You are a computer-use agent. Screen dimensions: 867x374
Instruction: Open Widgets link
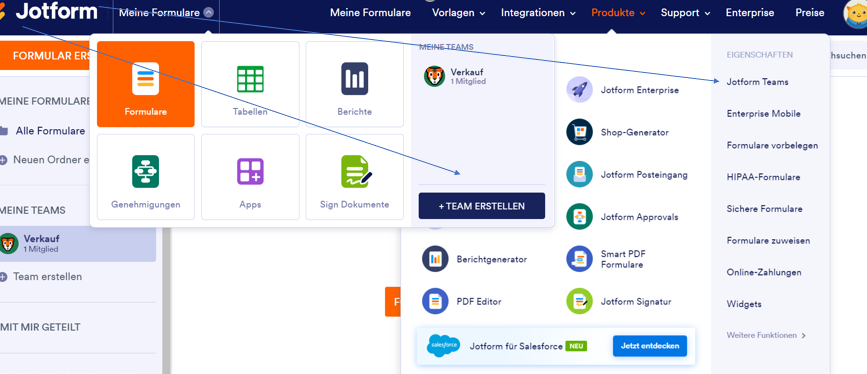coord(744,304)
